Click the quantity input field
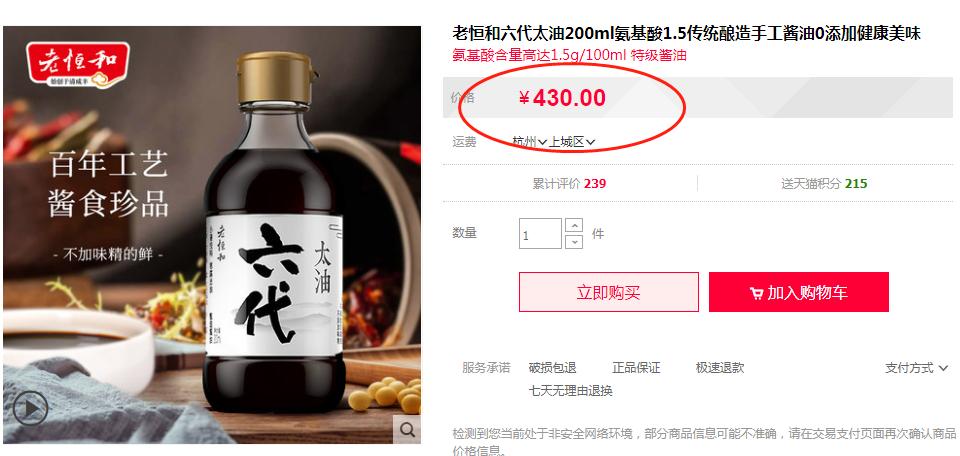 540,234
